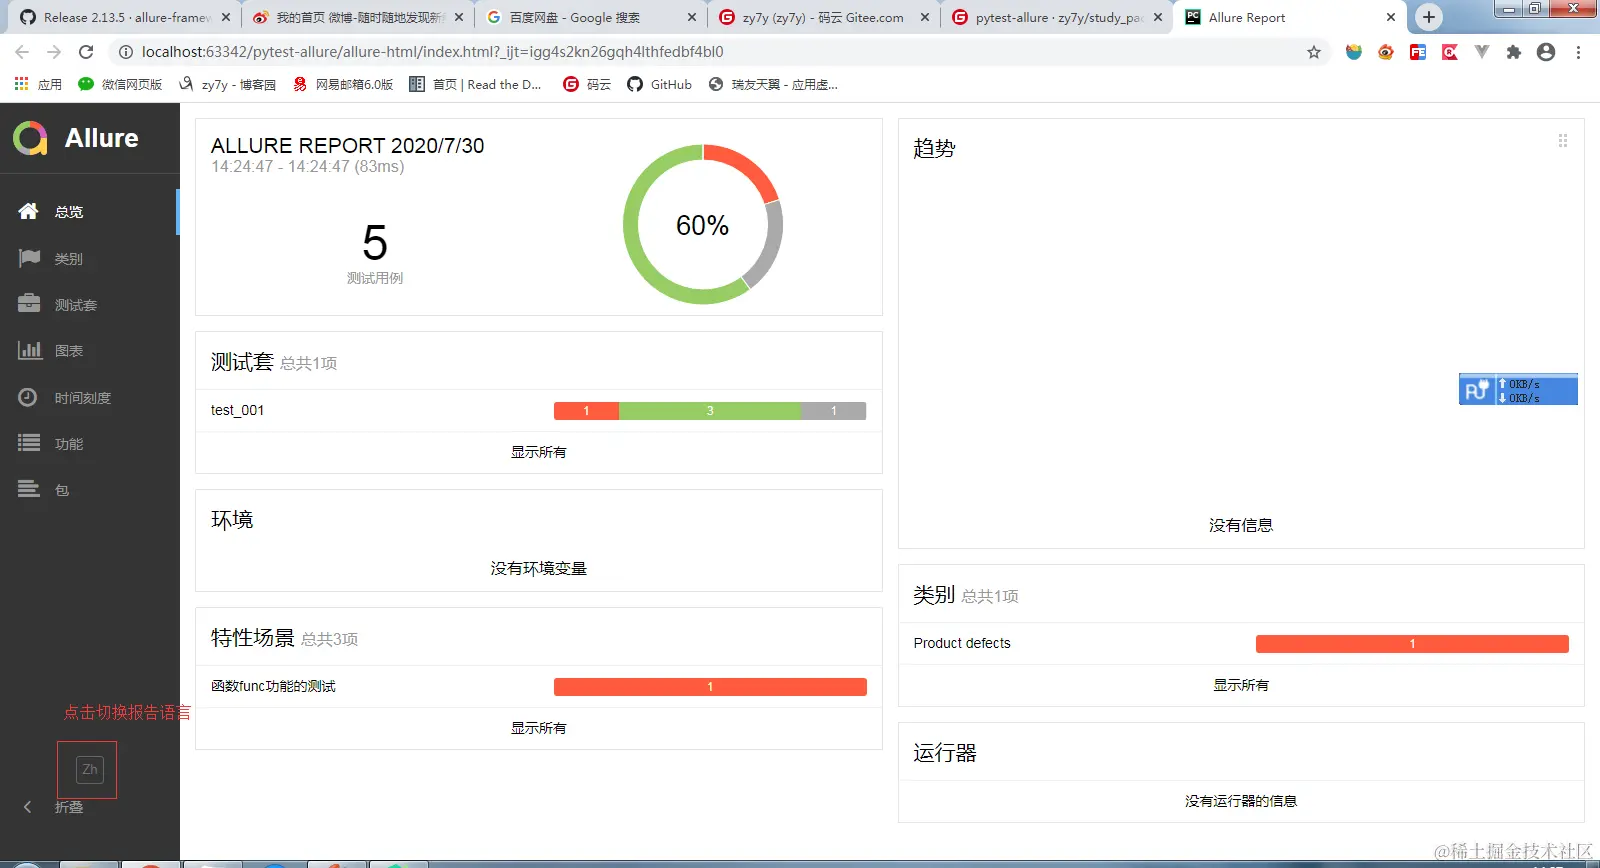
Task: Open the 应用 apps grid bookmark
Action: [38, 84]
